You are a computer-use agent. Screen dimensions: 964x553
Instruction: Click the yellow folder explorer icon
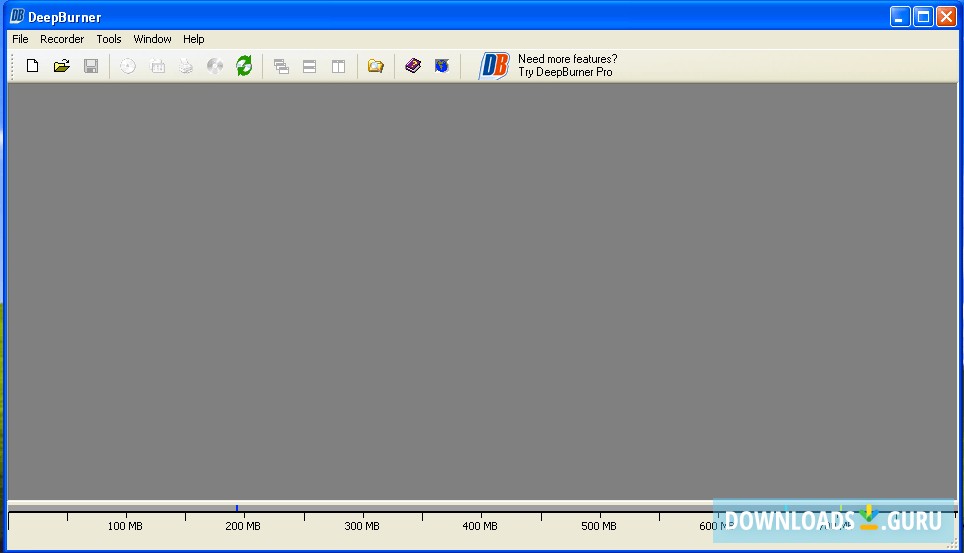376,66
